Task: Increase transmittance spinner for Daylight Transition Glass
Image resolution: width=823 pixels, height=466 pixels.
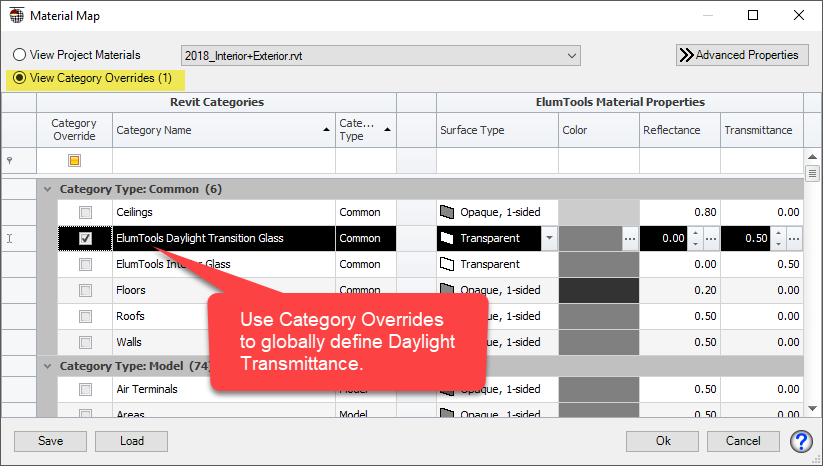Action: click(778, 232)
